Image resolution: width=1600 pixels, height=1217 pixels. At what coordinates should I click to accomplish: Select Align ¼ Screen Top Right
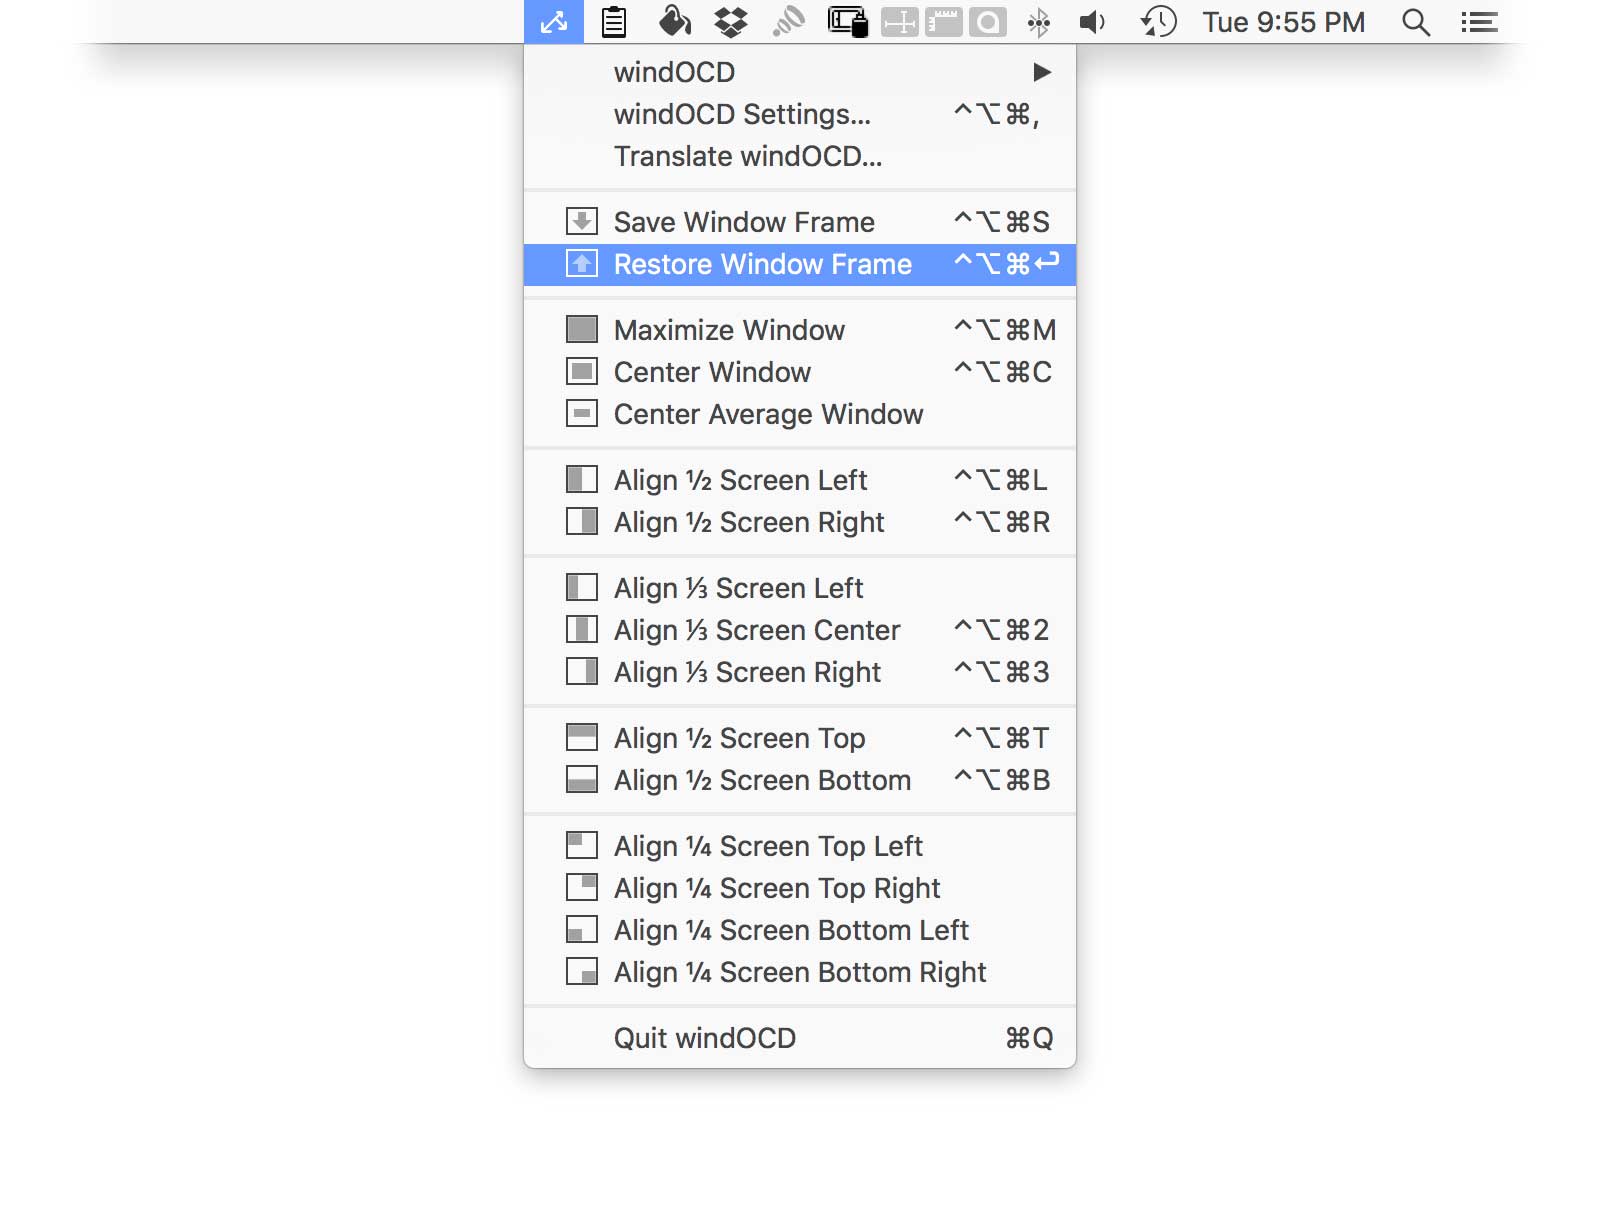(800, 888)
